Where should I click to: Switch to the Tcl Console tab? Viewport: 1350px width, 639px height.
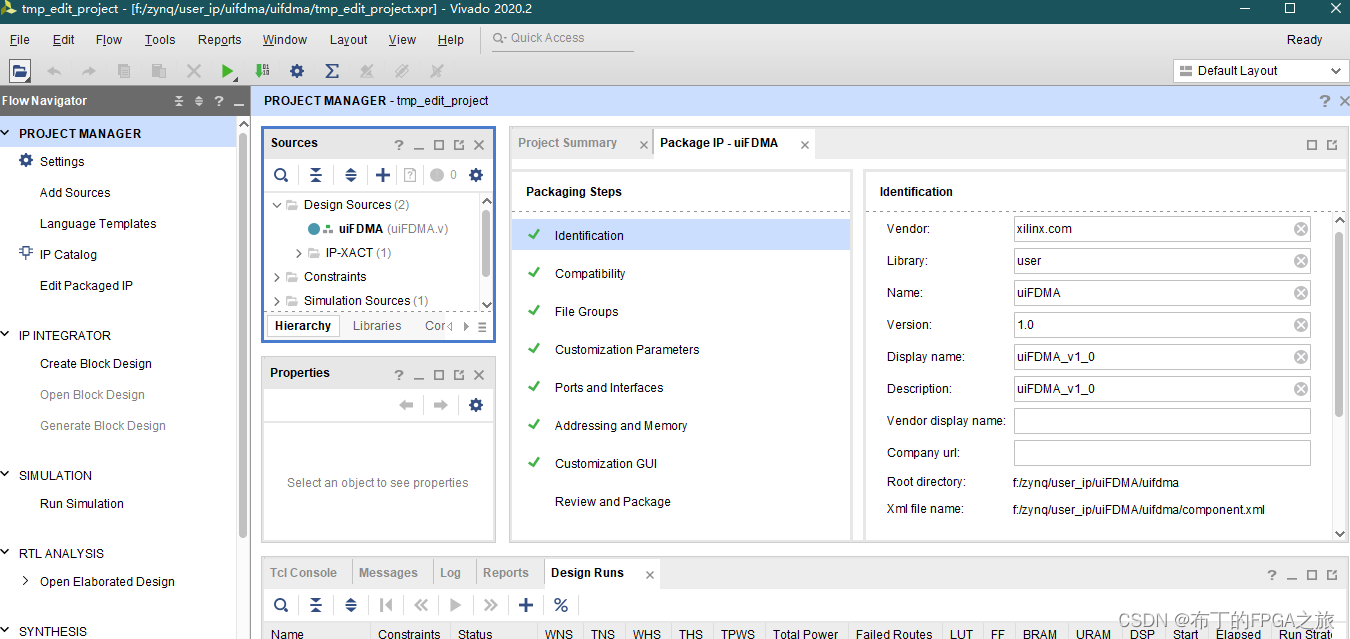[x=303, y=573]
